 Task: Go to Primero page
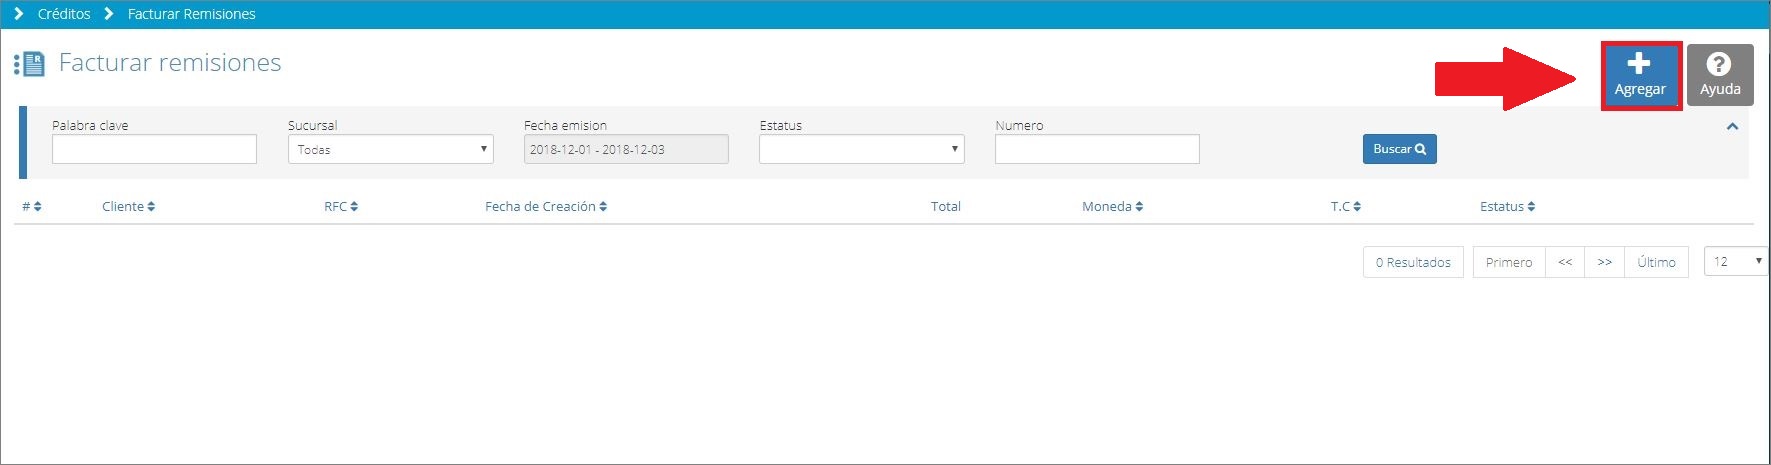(x=1509, y=262)
